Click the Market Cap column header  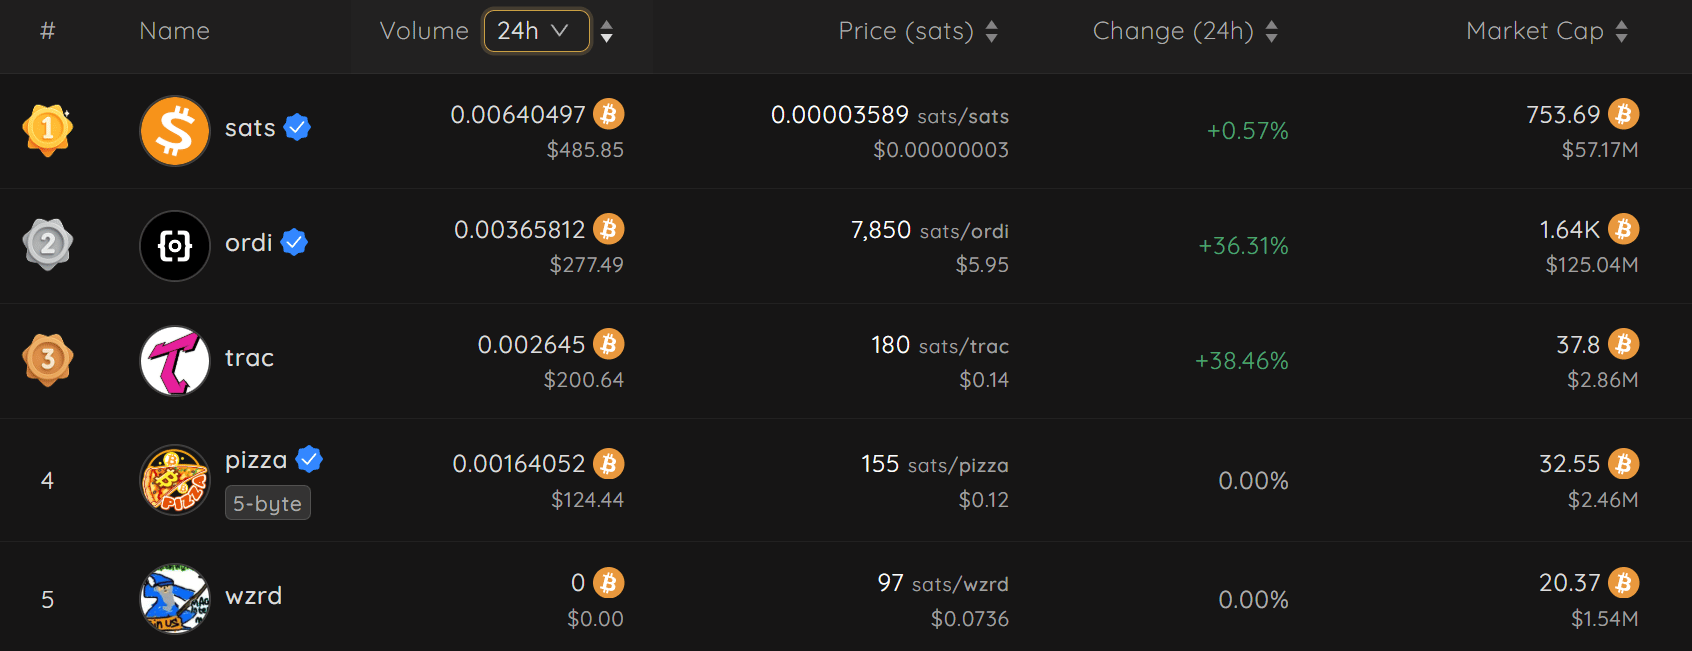[1534, 31]
